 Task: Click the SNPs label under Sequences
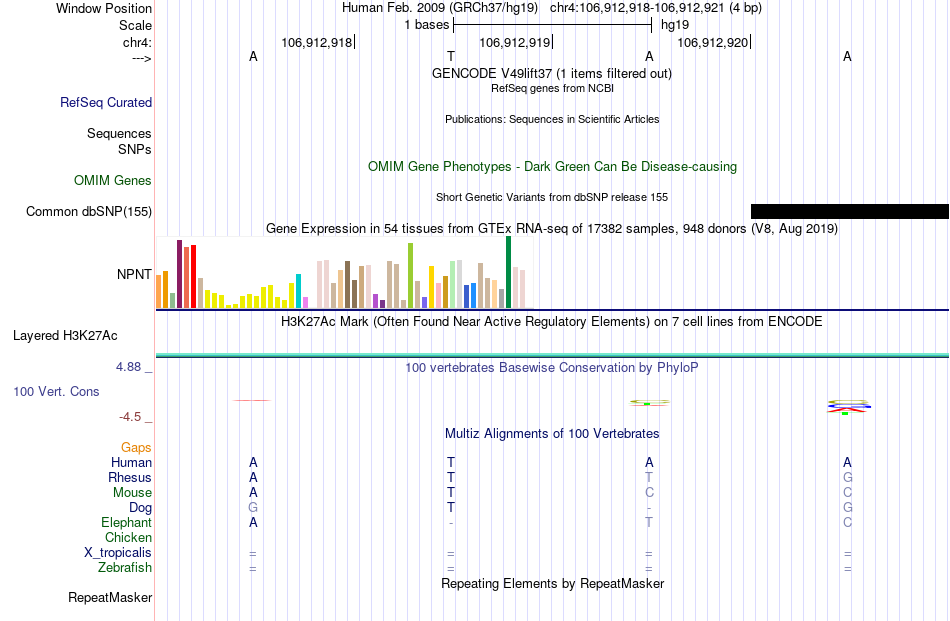coord(135,149)
